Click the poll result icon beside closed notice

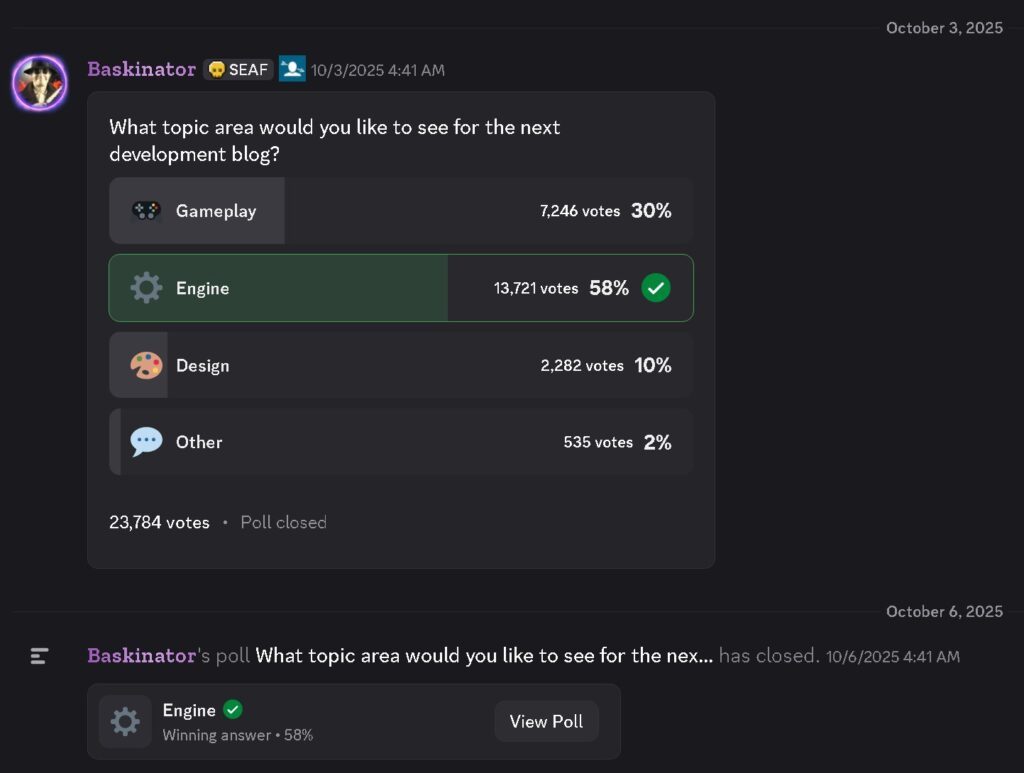39,656
